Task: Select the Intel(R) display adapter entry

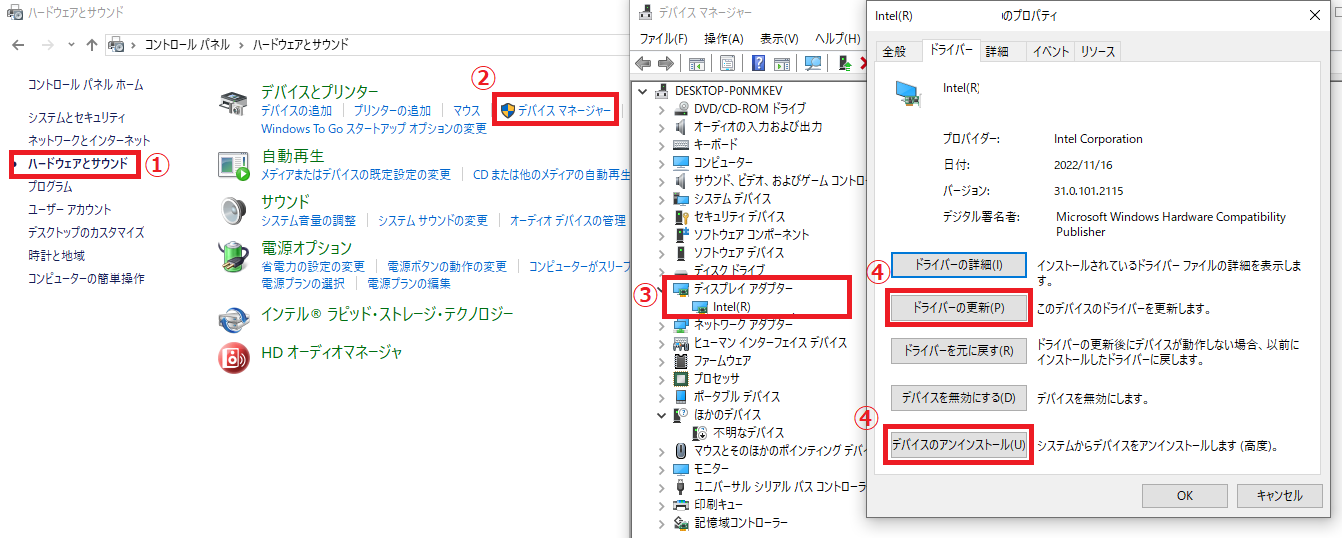Action: click(731, 306)
